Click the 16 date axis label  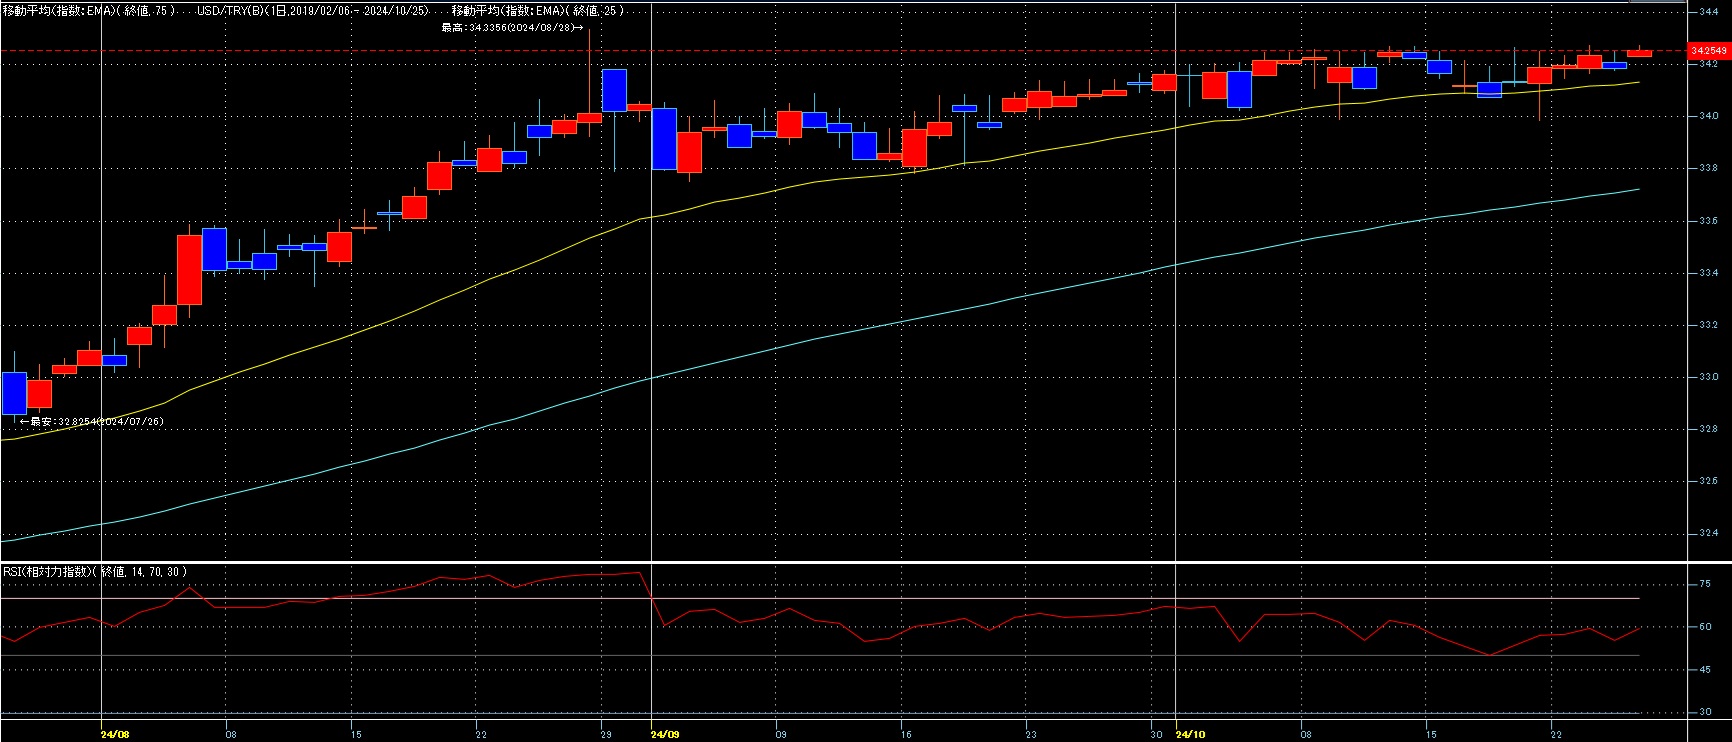906,734
